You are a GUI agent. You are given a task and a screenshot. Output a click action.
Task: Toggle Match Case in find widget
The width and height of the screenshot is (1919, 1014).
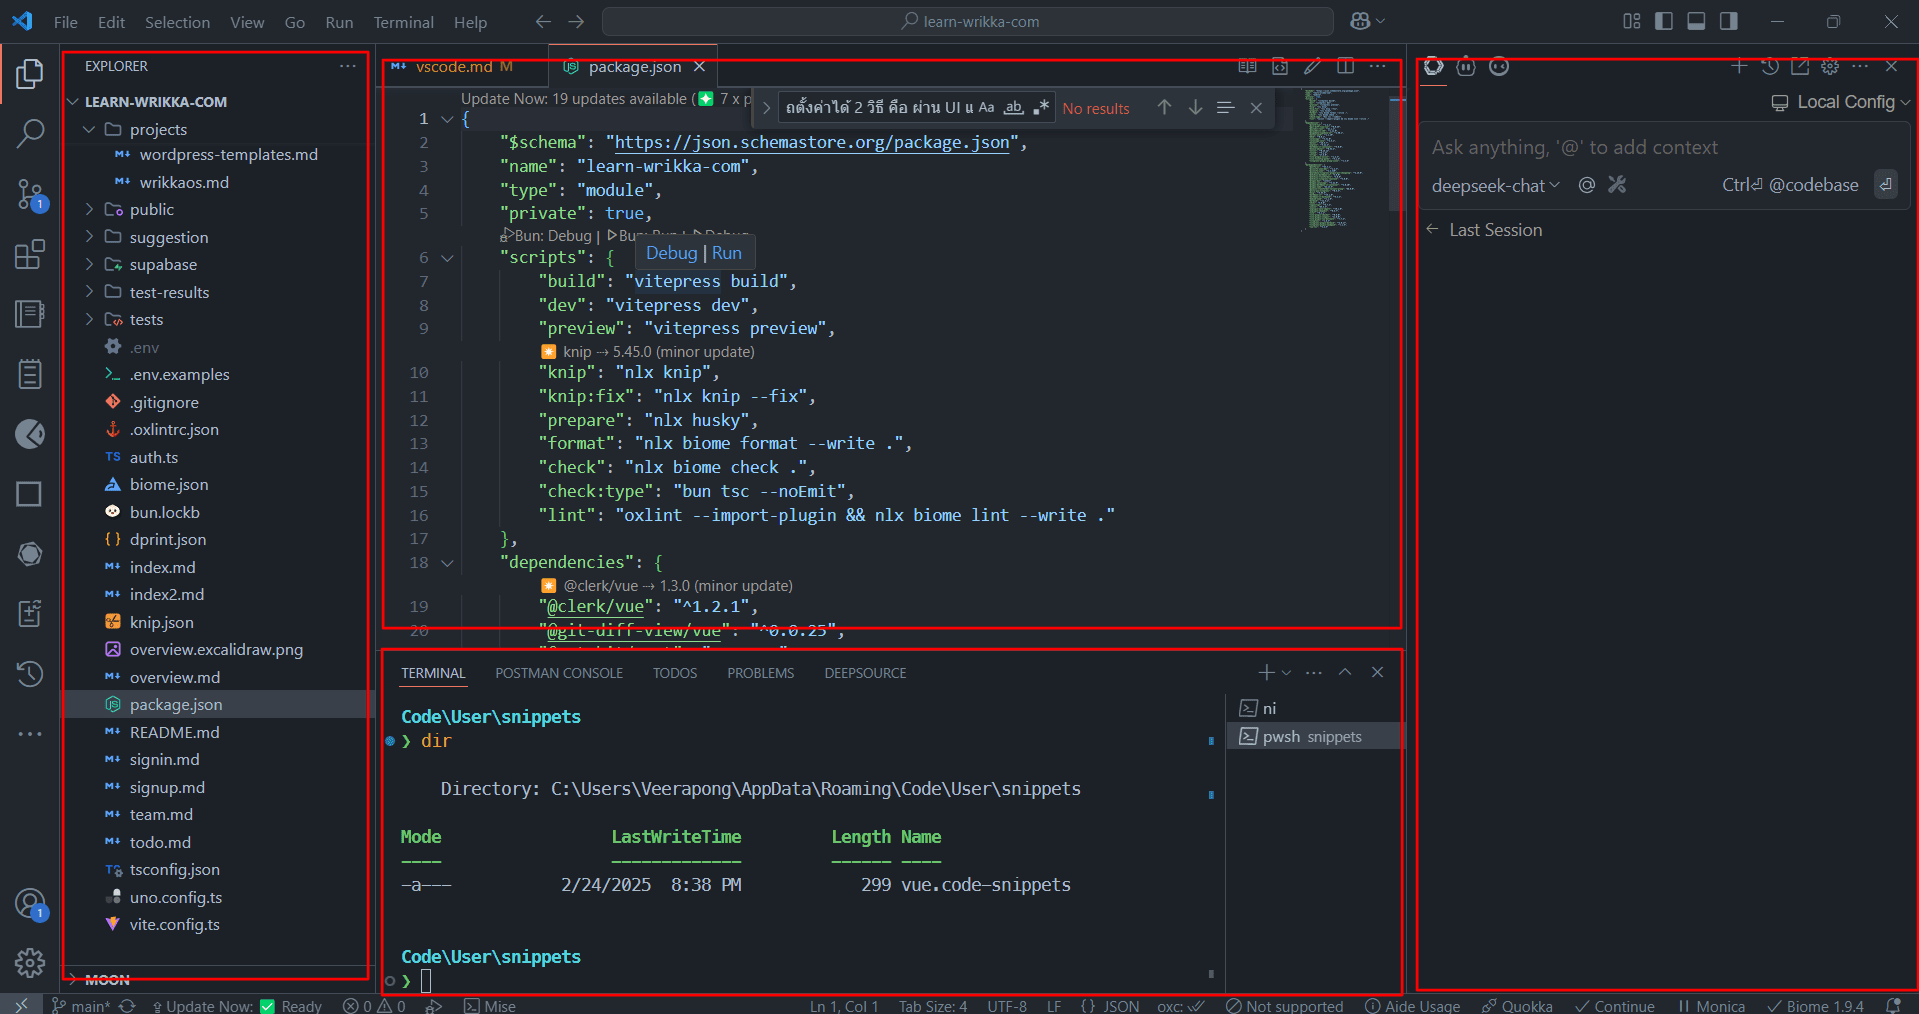986,107
